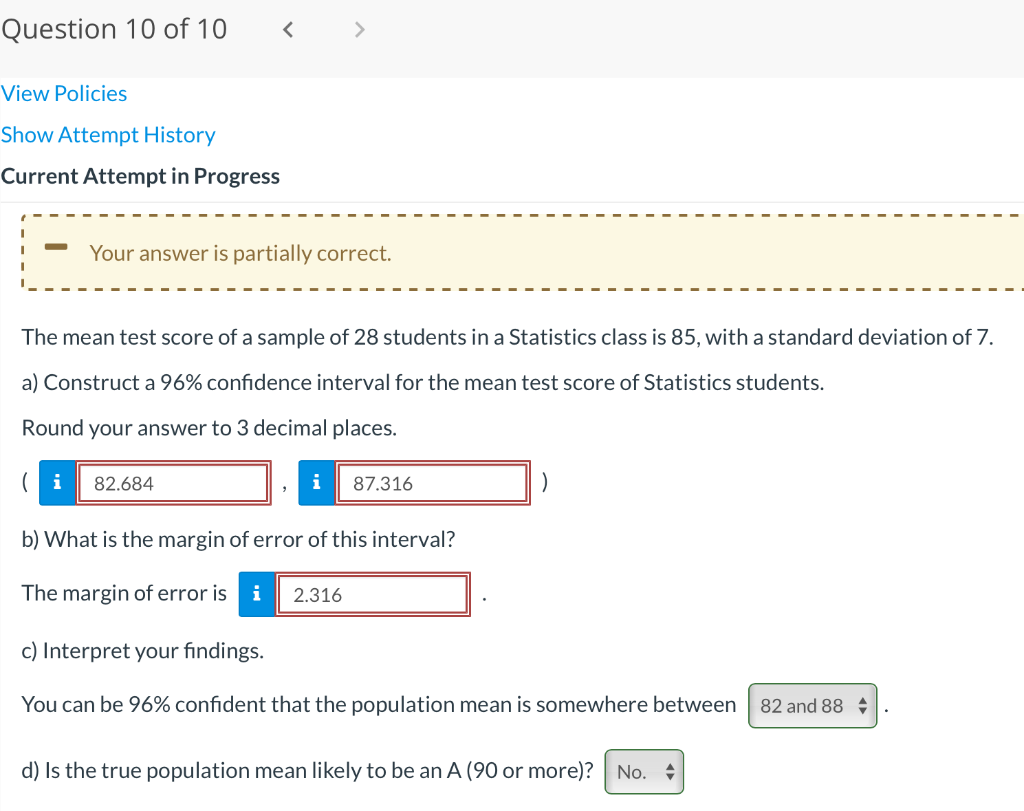
Task: Click the Current Attempt in Progress label
Action: pyautogui.click(x=140, y=175)
